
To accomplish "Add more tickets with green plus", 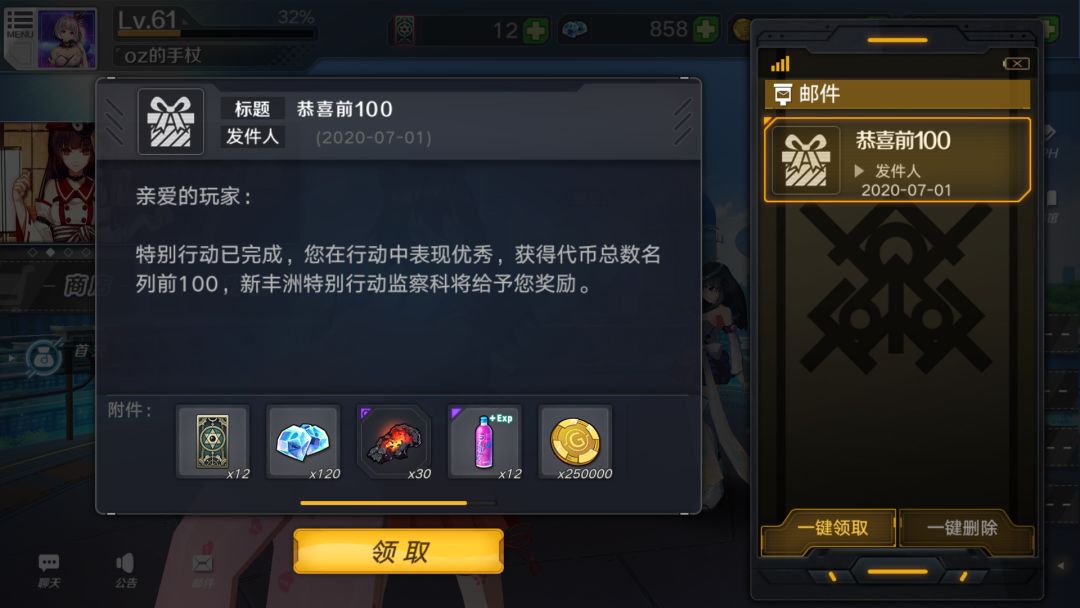I will tap(535, 30).
